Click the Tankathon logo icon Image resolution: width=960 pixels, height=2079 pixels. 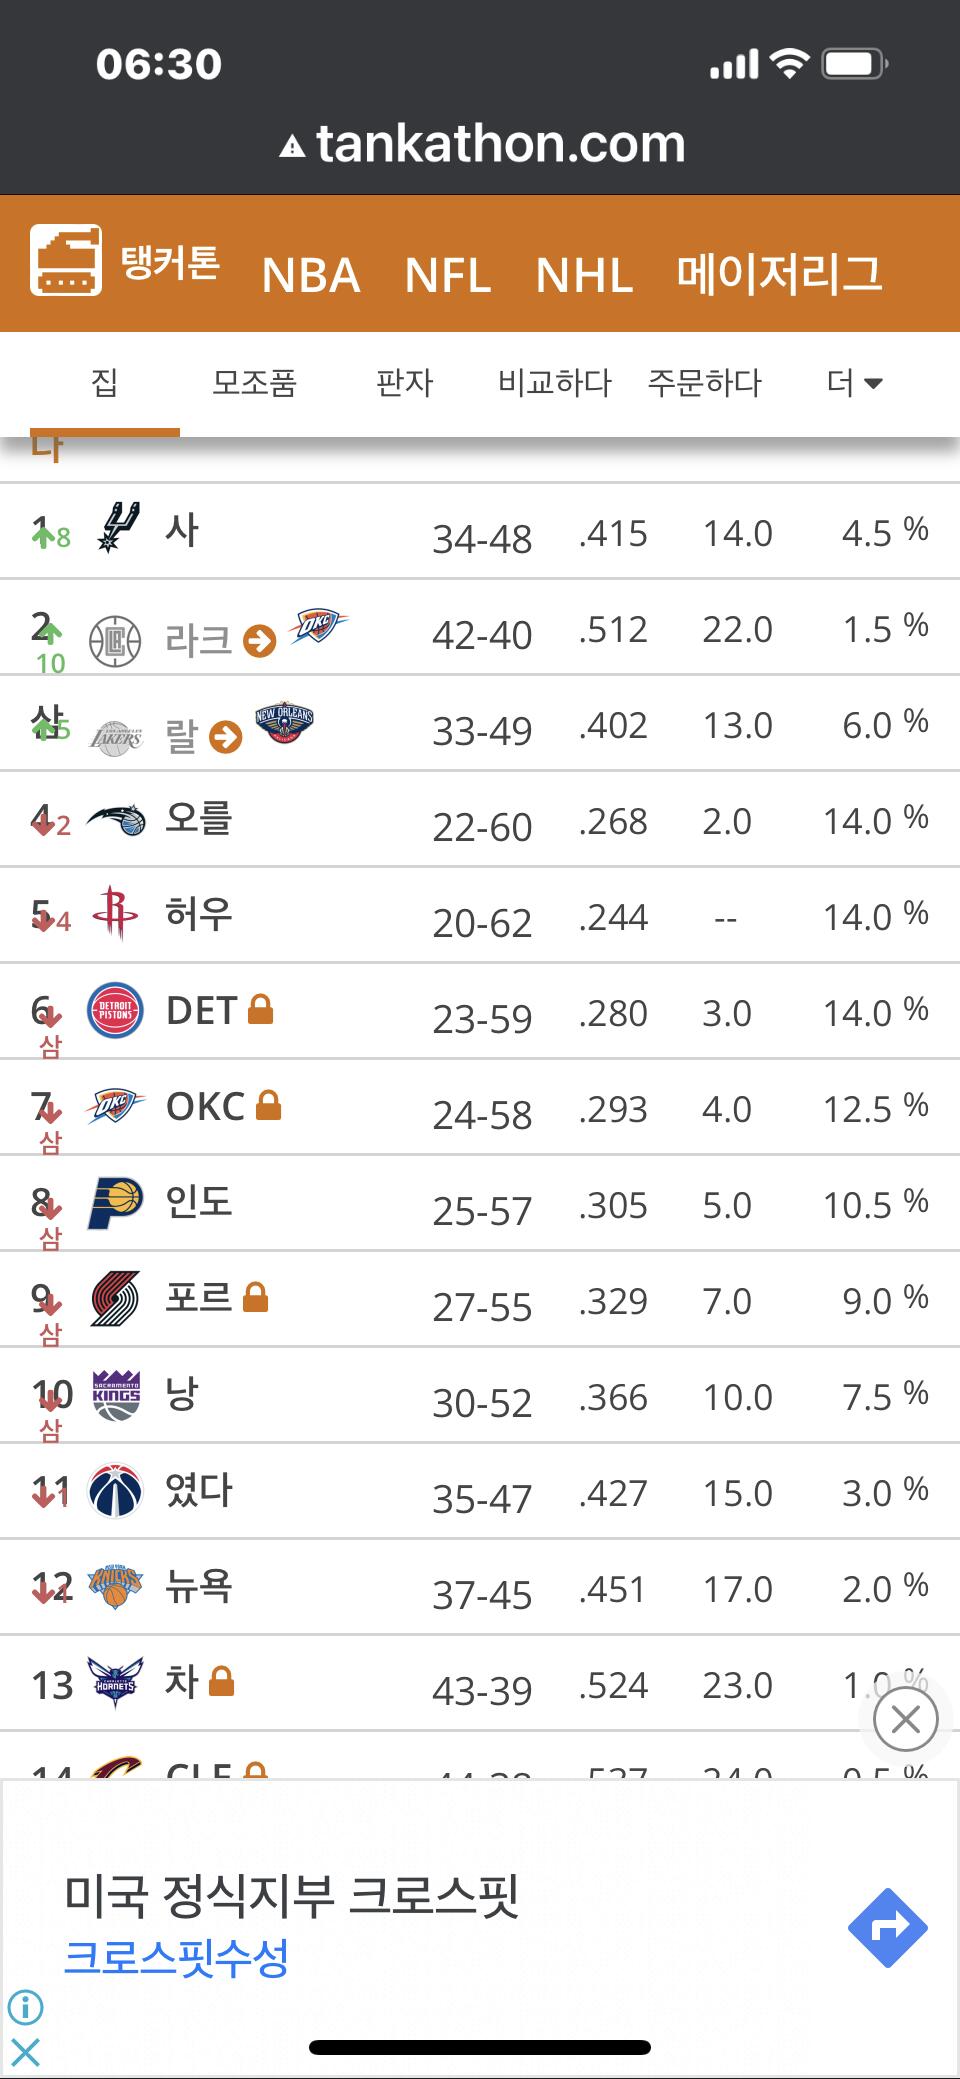coord(66,260)
